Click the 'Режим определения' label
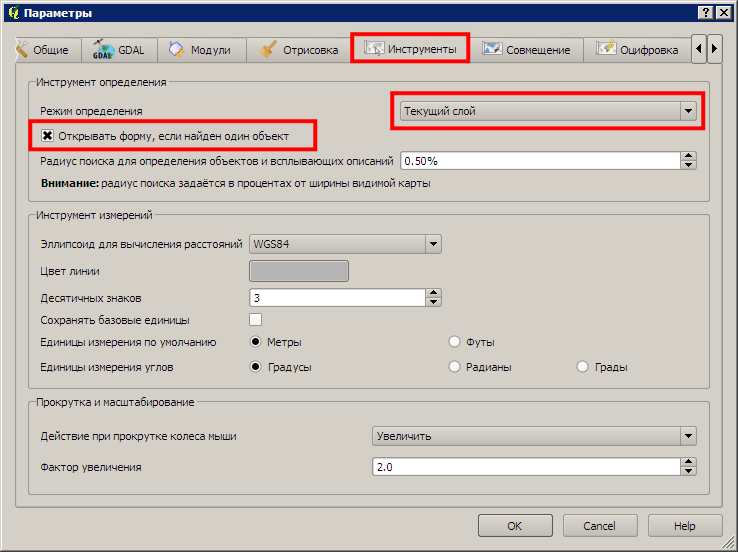Image resolution: width=738 pixels, height=552 pixels. point(91,112)
